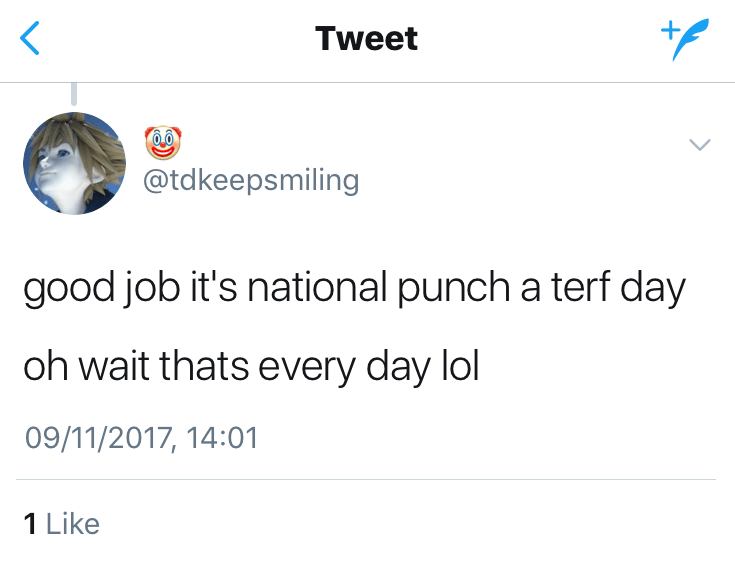
Task: Tap the plus sign on compose icon
Action: [667, 30]
